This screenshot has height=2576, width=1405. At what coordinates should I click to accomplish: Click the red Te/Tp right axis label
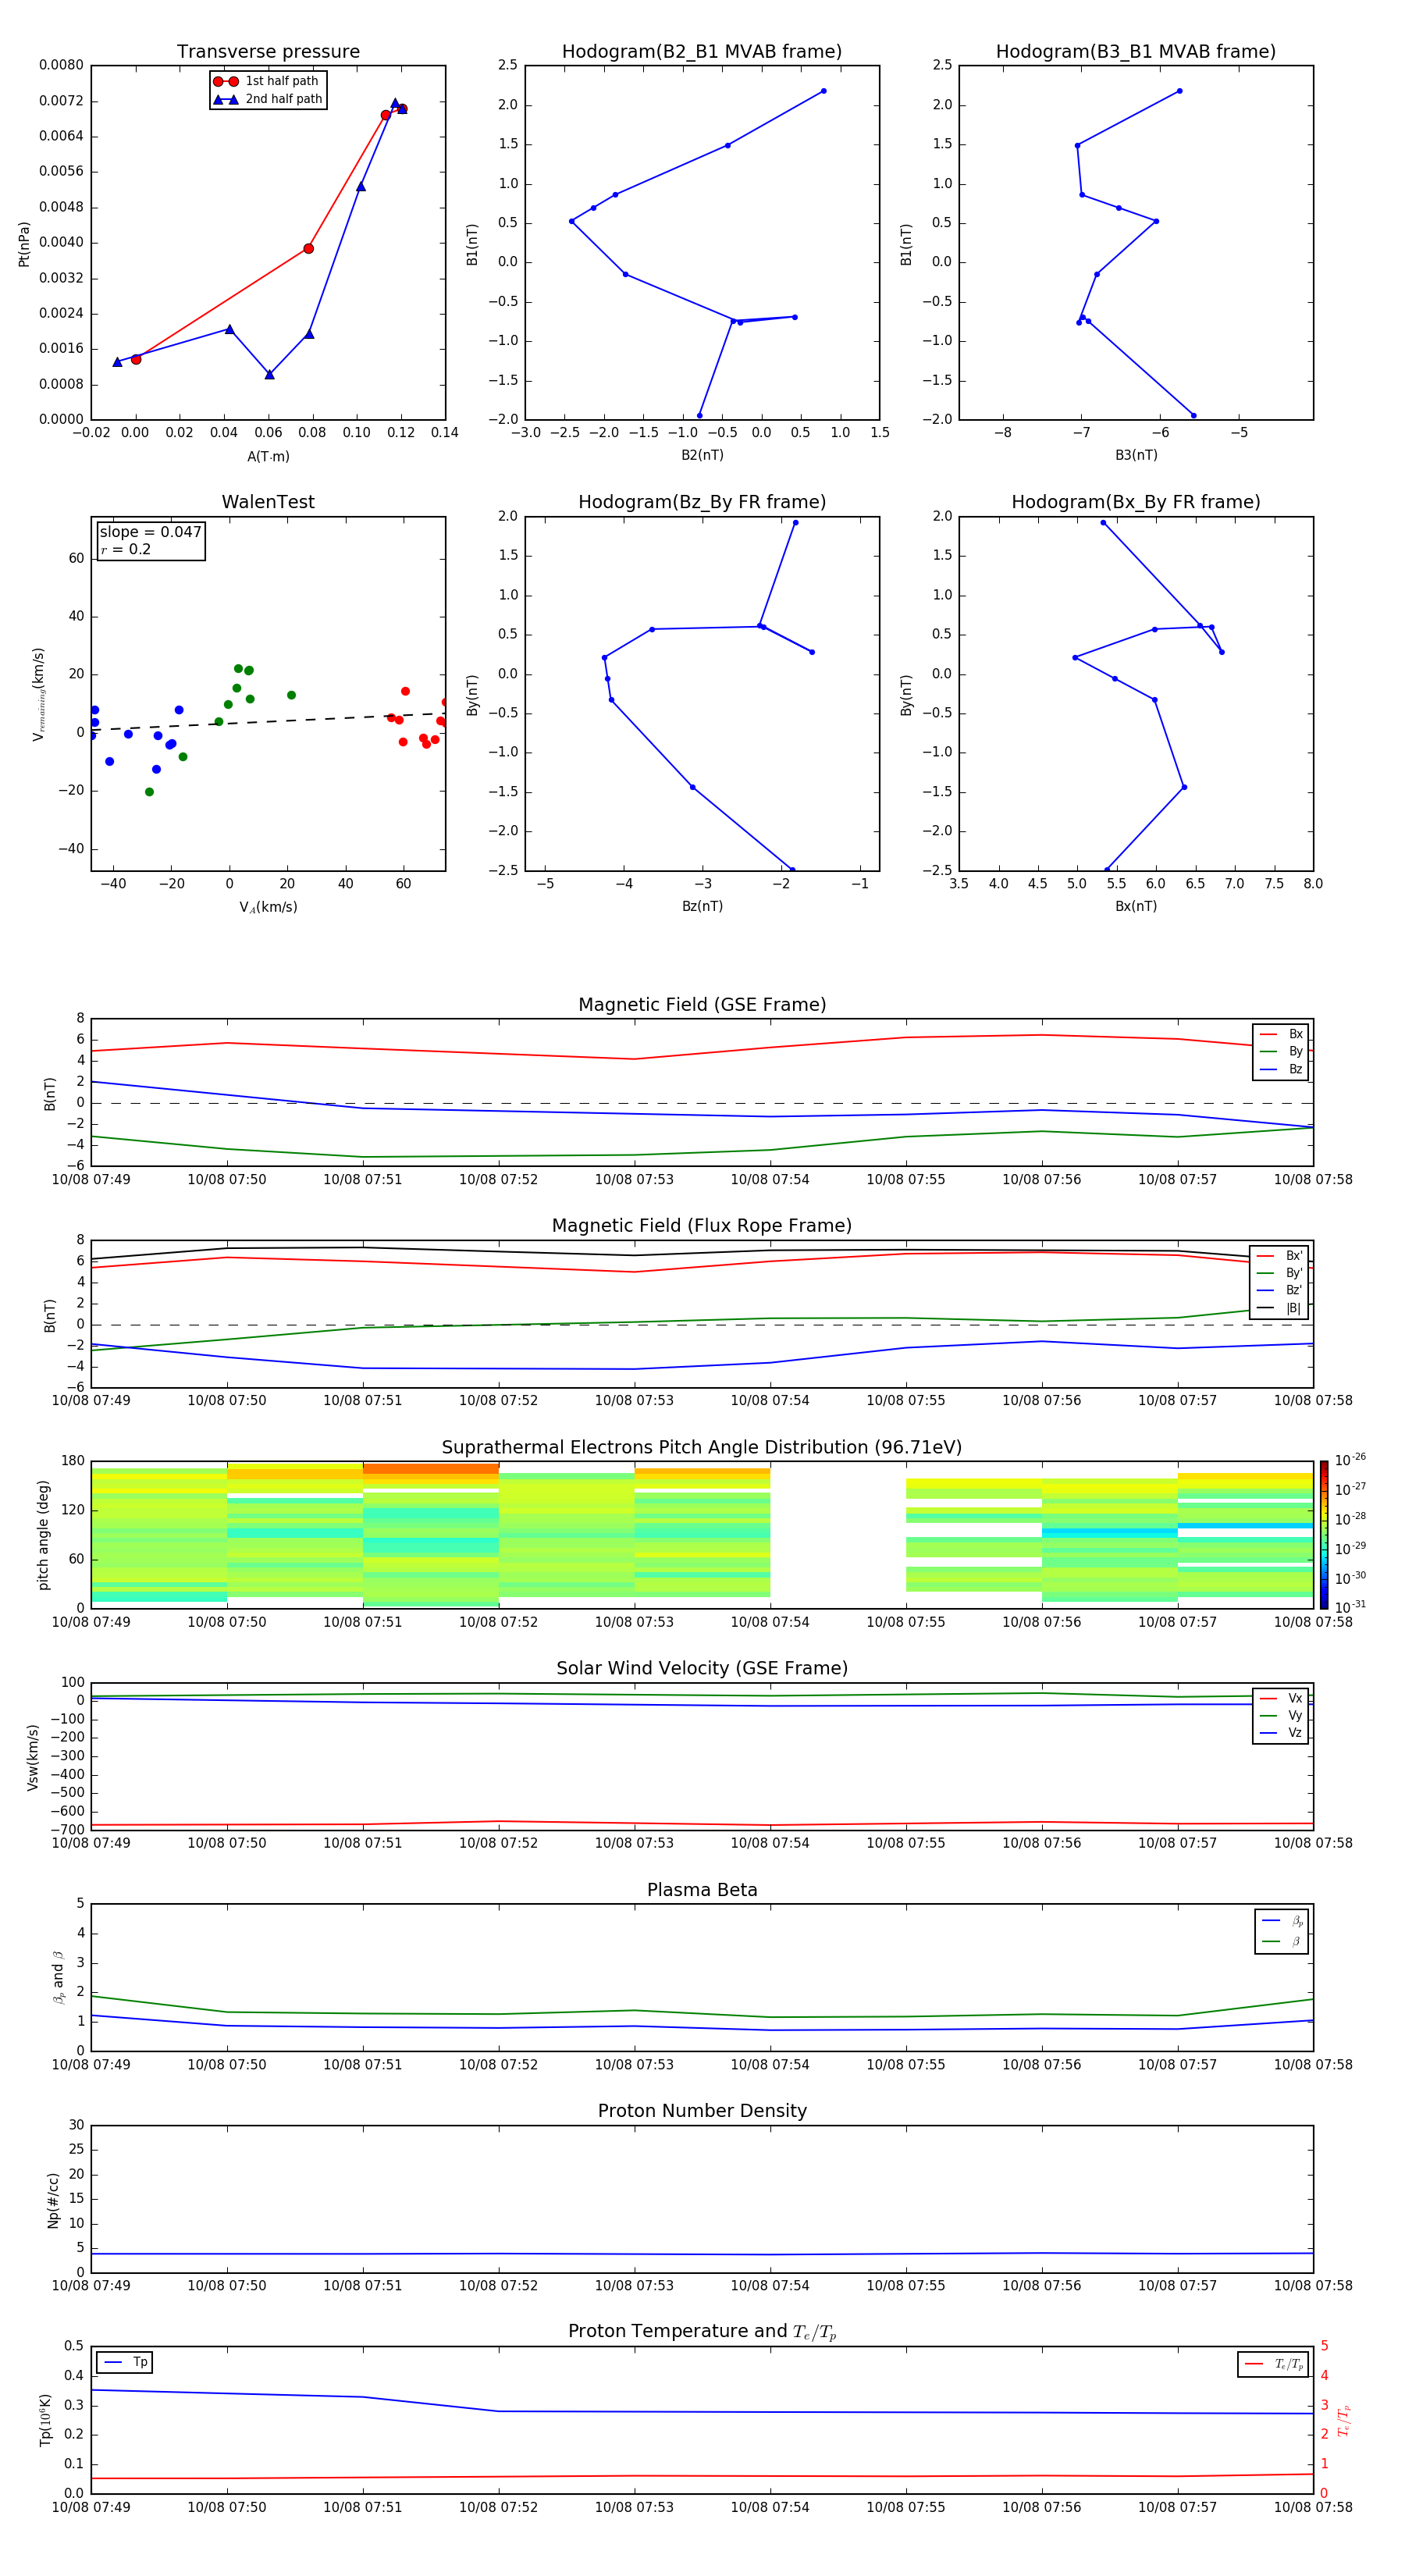[x=1344, y=2420]
